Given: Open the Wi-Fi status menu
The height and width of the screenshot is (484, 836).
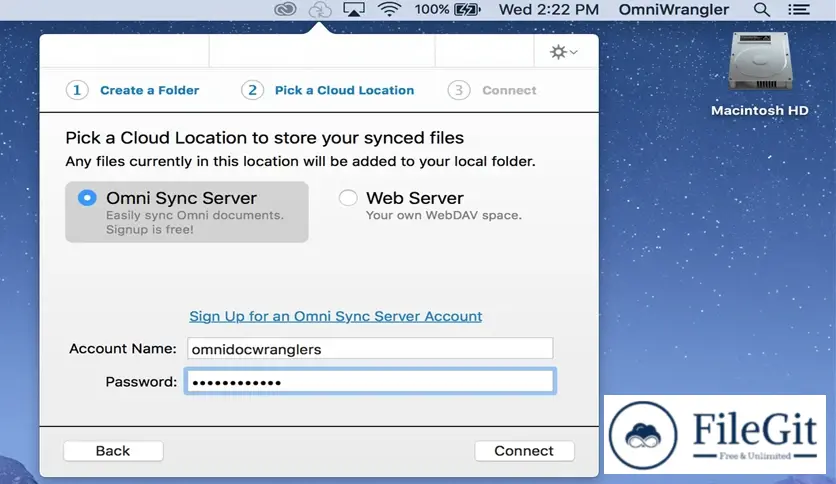Looking at the screenshot, I should pyautogui.click(x=389, y=10).
